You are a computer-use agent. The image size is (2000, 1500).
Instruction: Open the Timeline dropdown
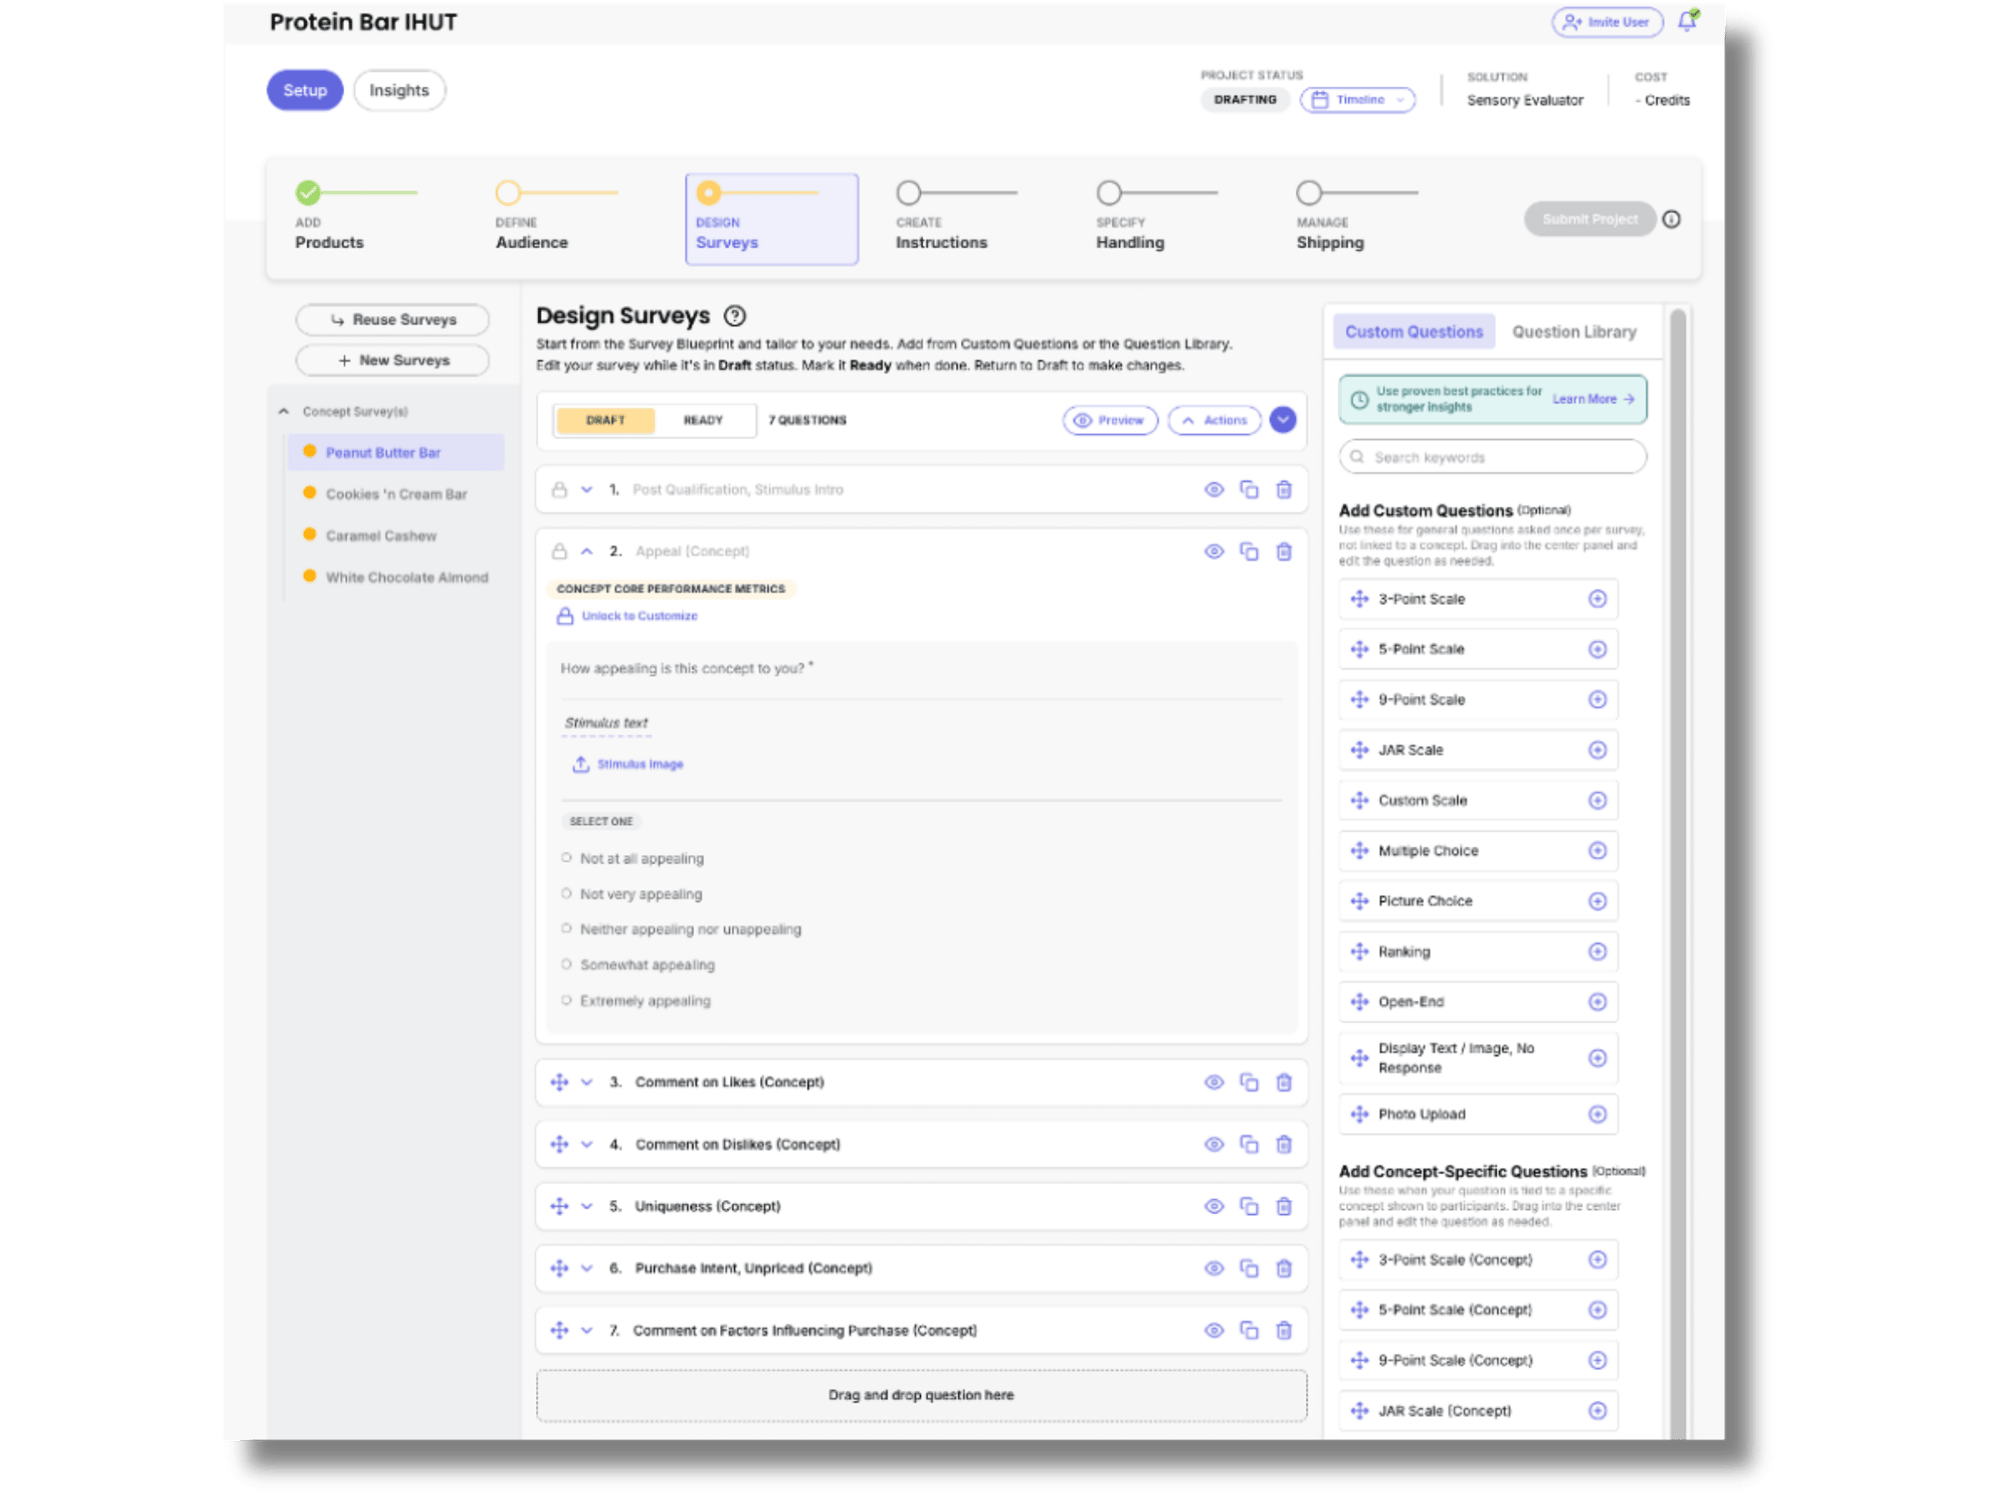click(x=1357, y=100)
